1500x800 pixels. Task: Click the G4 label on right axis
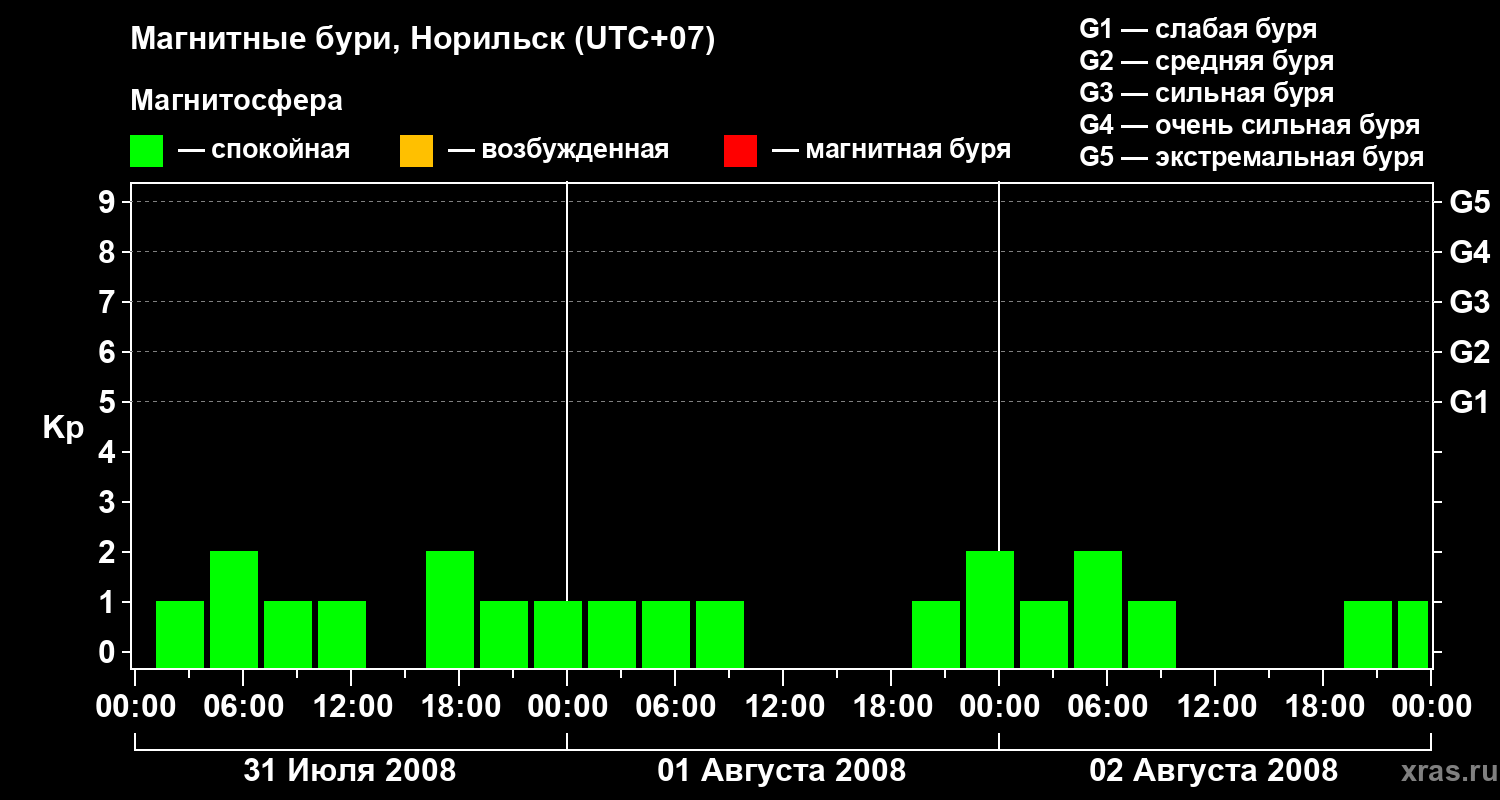1469,252
